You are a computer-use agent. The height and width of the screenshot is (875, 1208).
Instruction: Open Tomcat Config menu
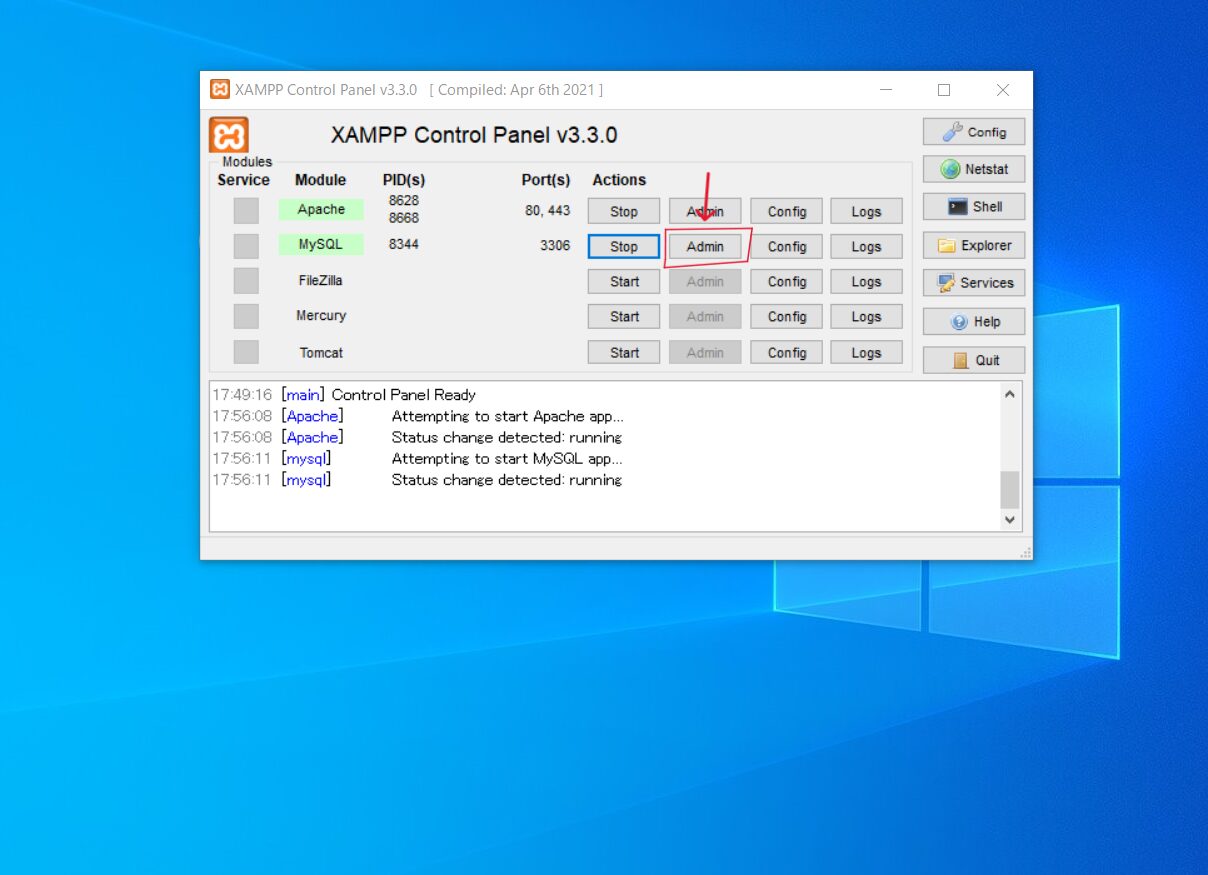(787, 352)
